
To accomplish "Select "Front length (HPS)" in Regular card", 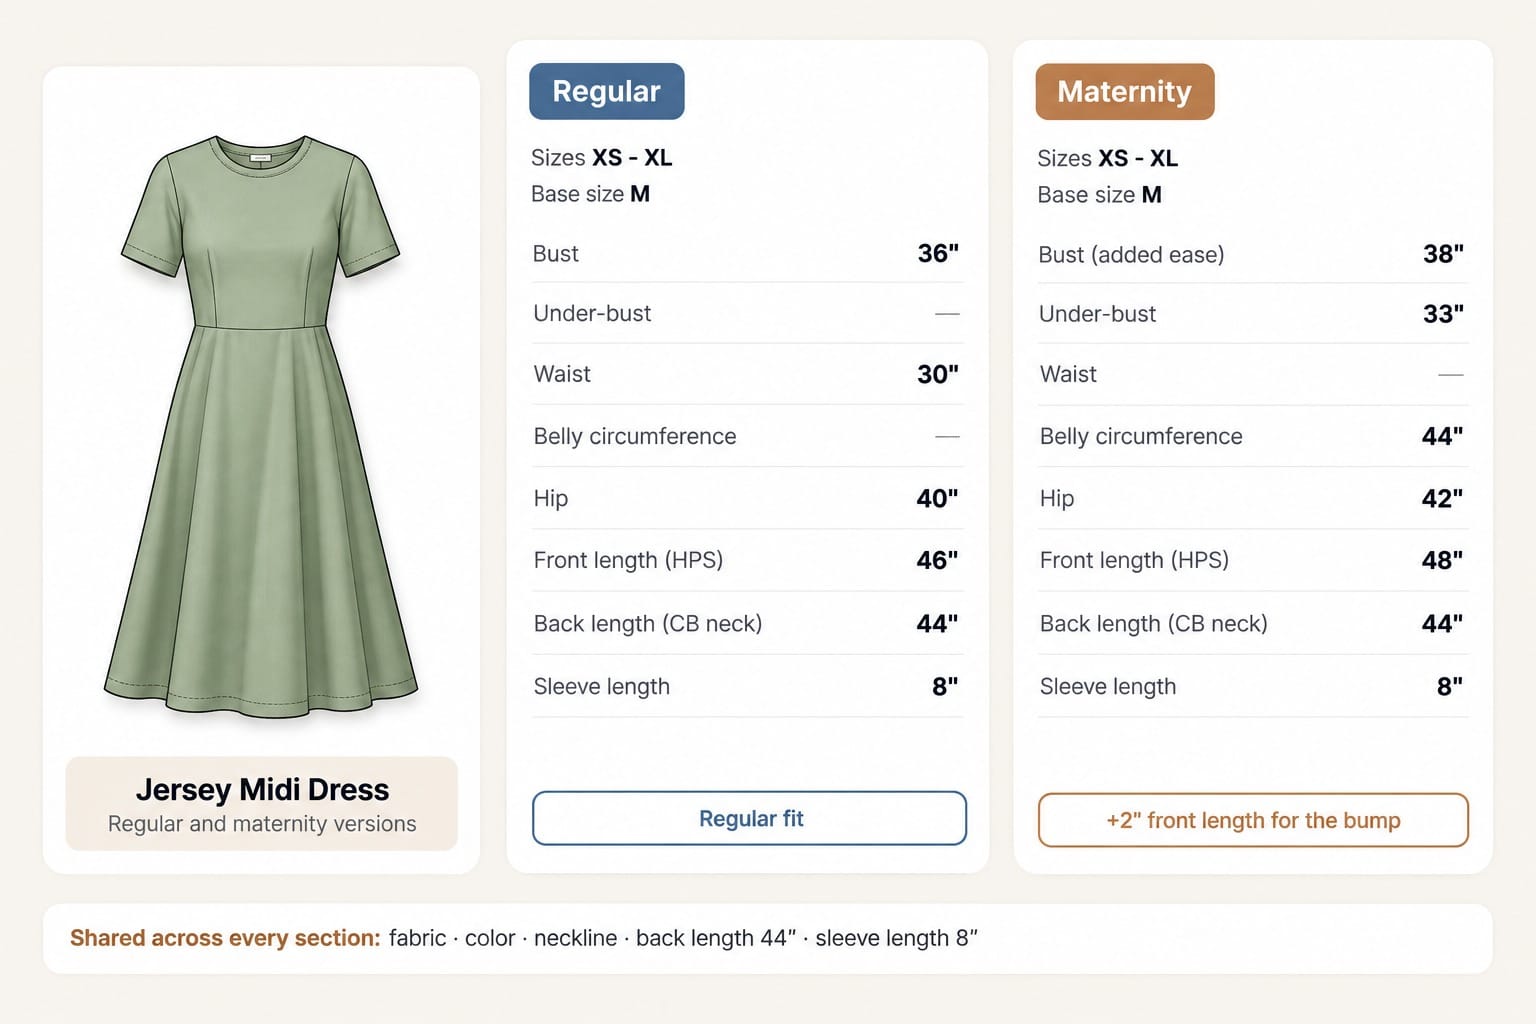I will [x=628, y=560].
